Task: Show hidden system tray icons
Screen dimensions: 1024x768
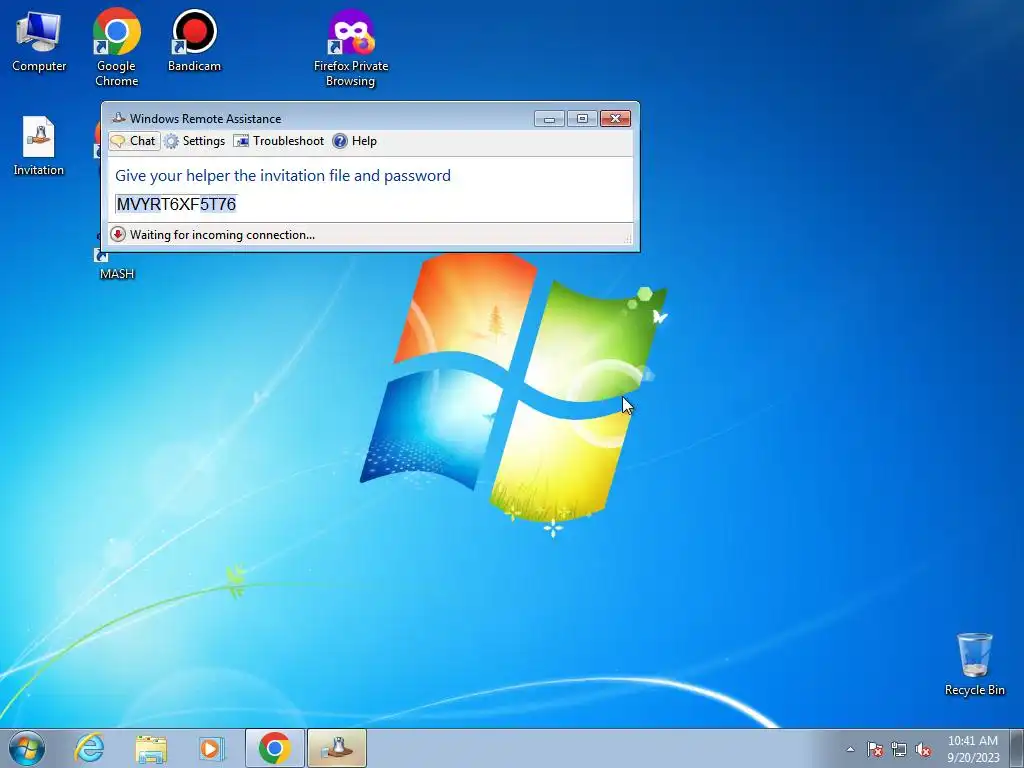Action: (850, 749)
